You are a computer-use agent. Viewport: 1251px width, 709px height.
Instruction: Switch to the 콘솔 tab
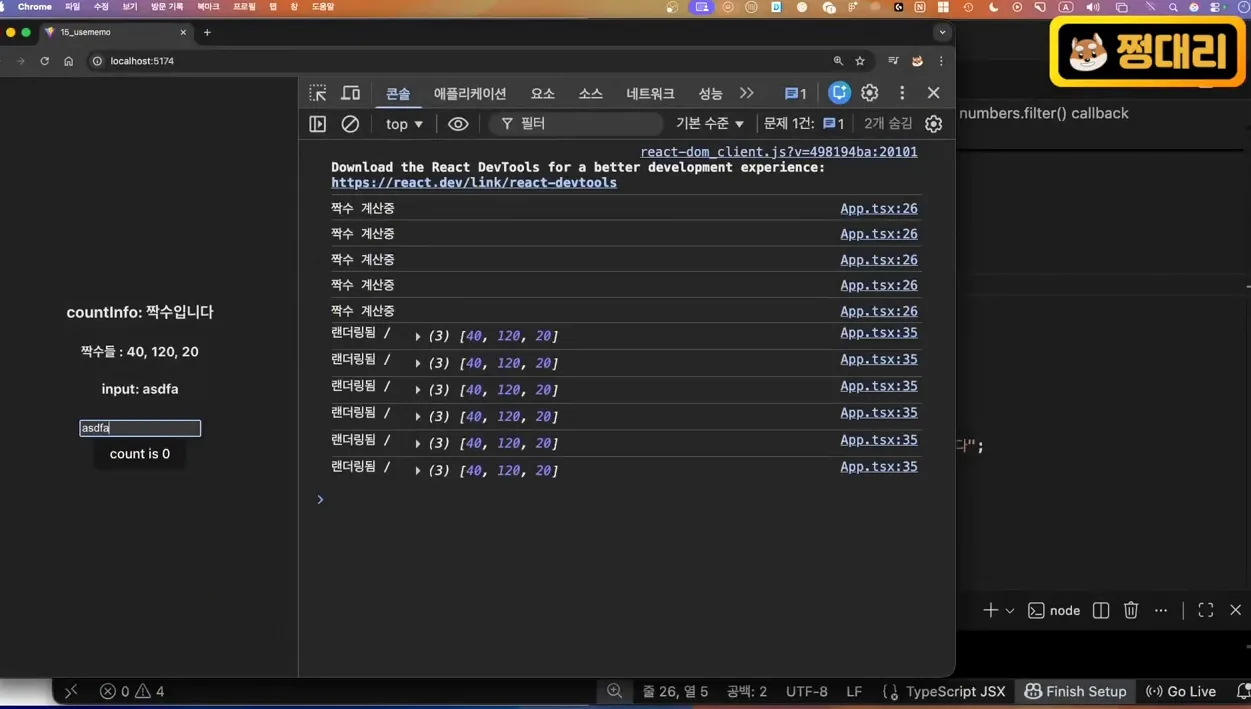pyautogui.click(x=398, y=94)
